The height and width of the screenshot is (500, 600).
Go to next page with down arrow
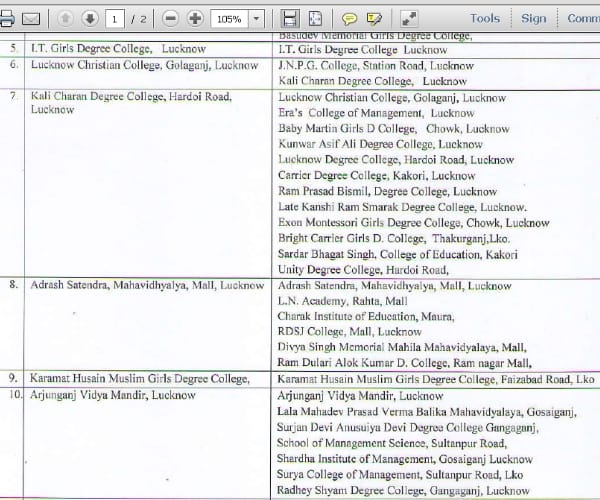point(90,18)
